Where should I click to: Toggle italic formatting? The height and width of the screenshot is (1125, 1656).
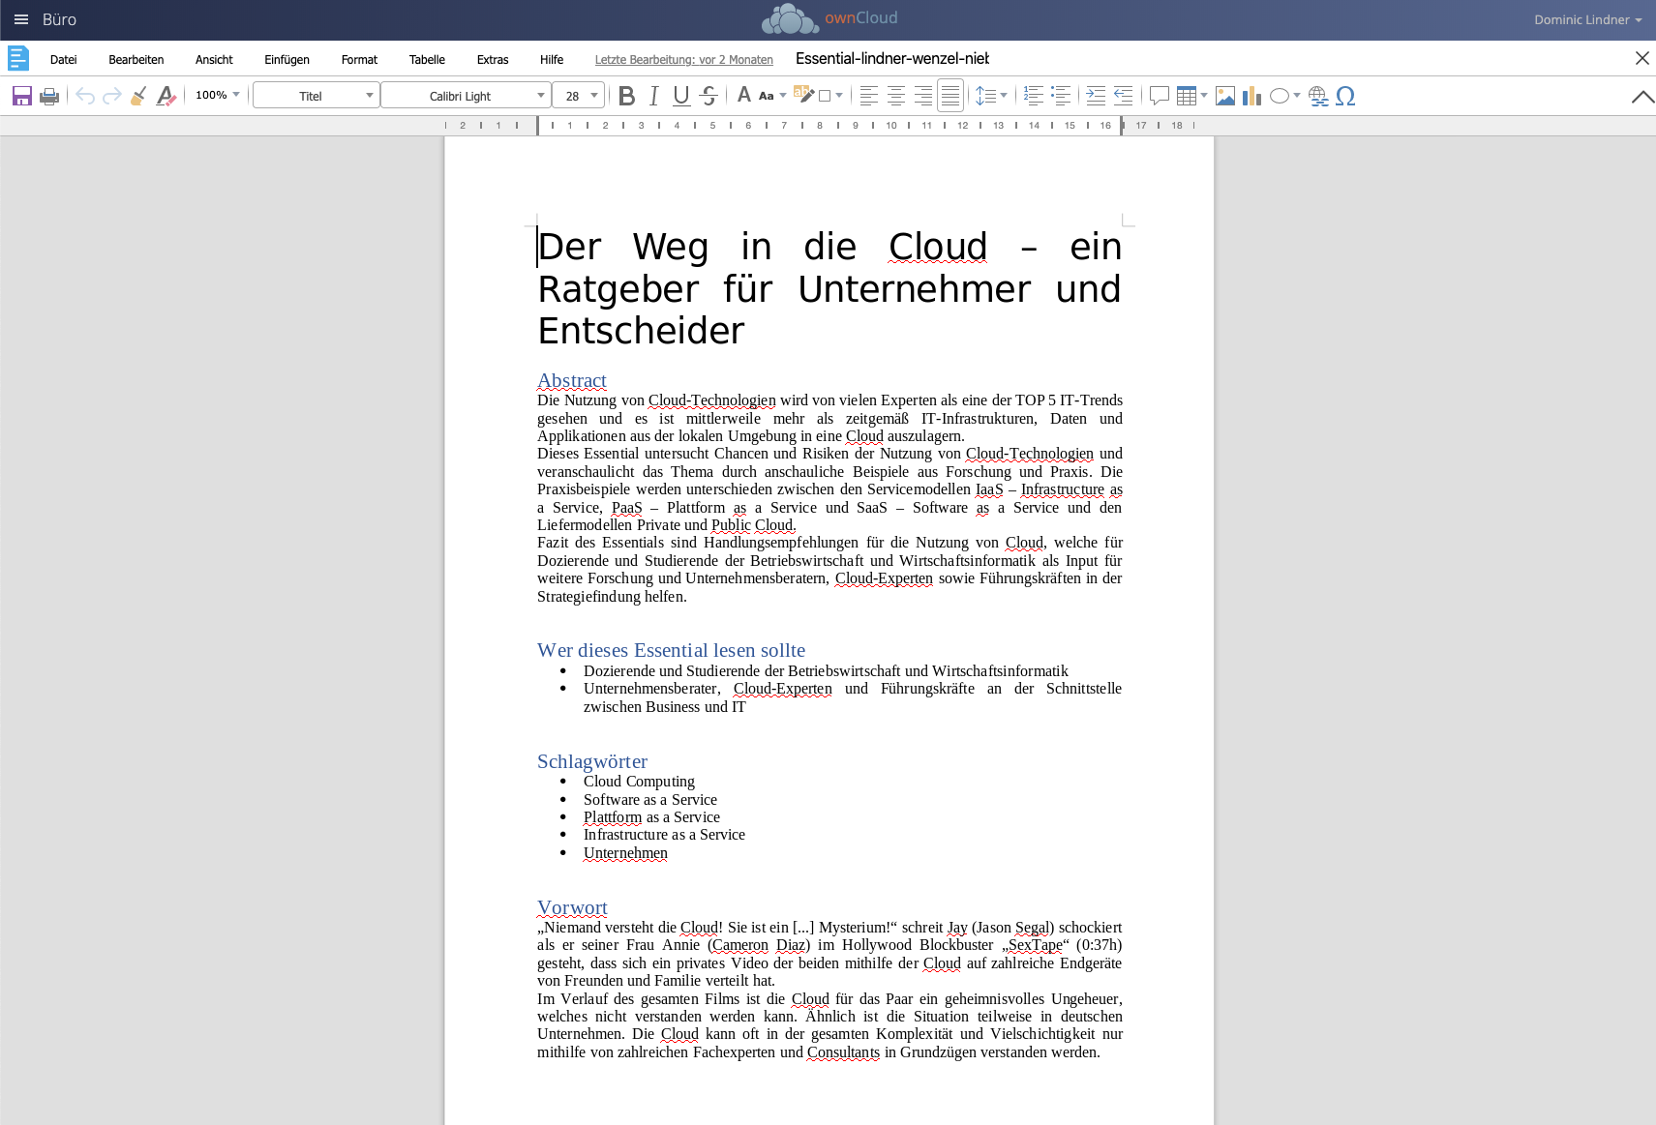coord(654,96)
